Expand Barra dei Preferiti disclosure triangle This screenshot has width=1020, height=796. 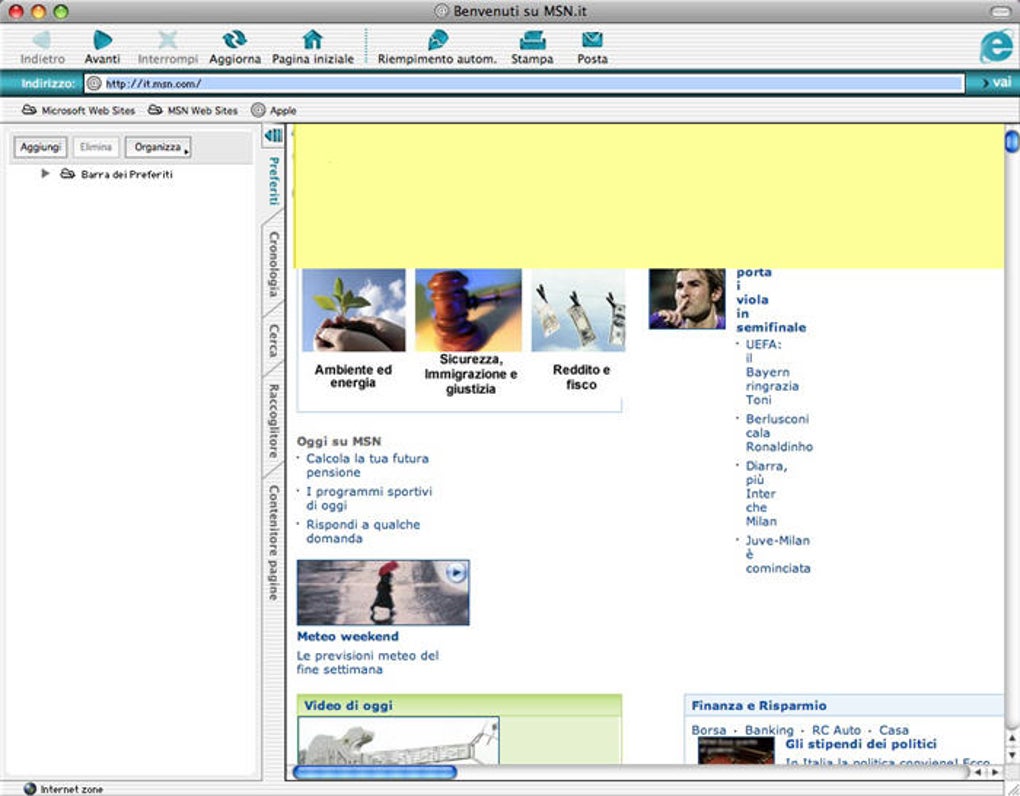[45, 174]
